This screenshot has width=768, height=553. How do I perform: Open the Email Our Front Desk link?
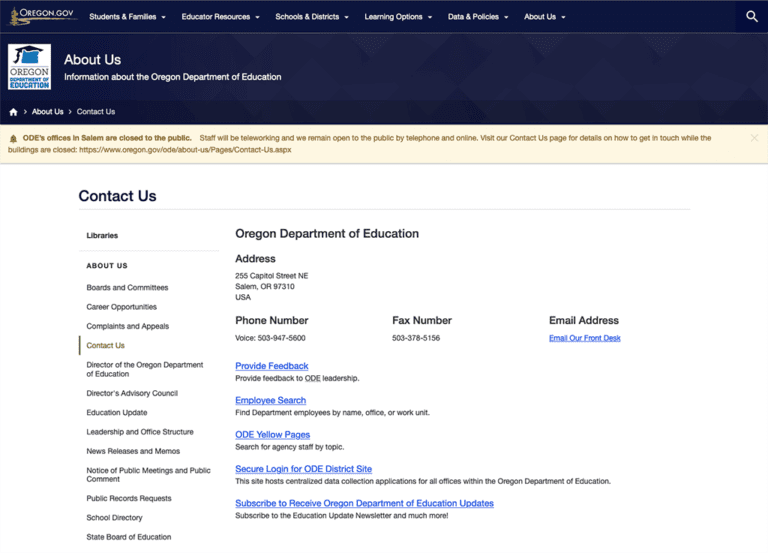pos(584,338)
